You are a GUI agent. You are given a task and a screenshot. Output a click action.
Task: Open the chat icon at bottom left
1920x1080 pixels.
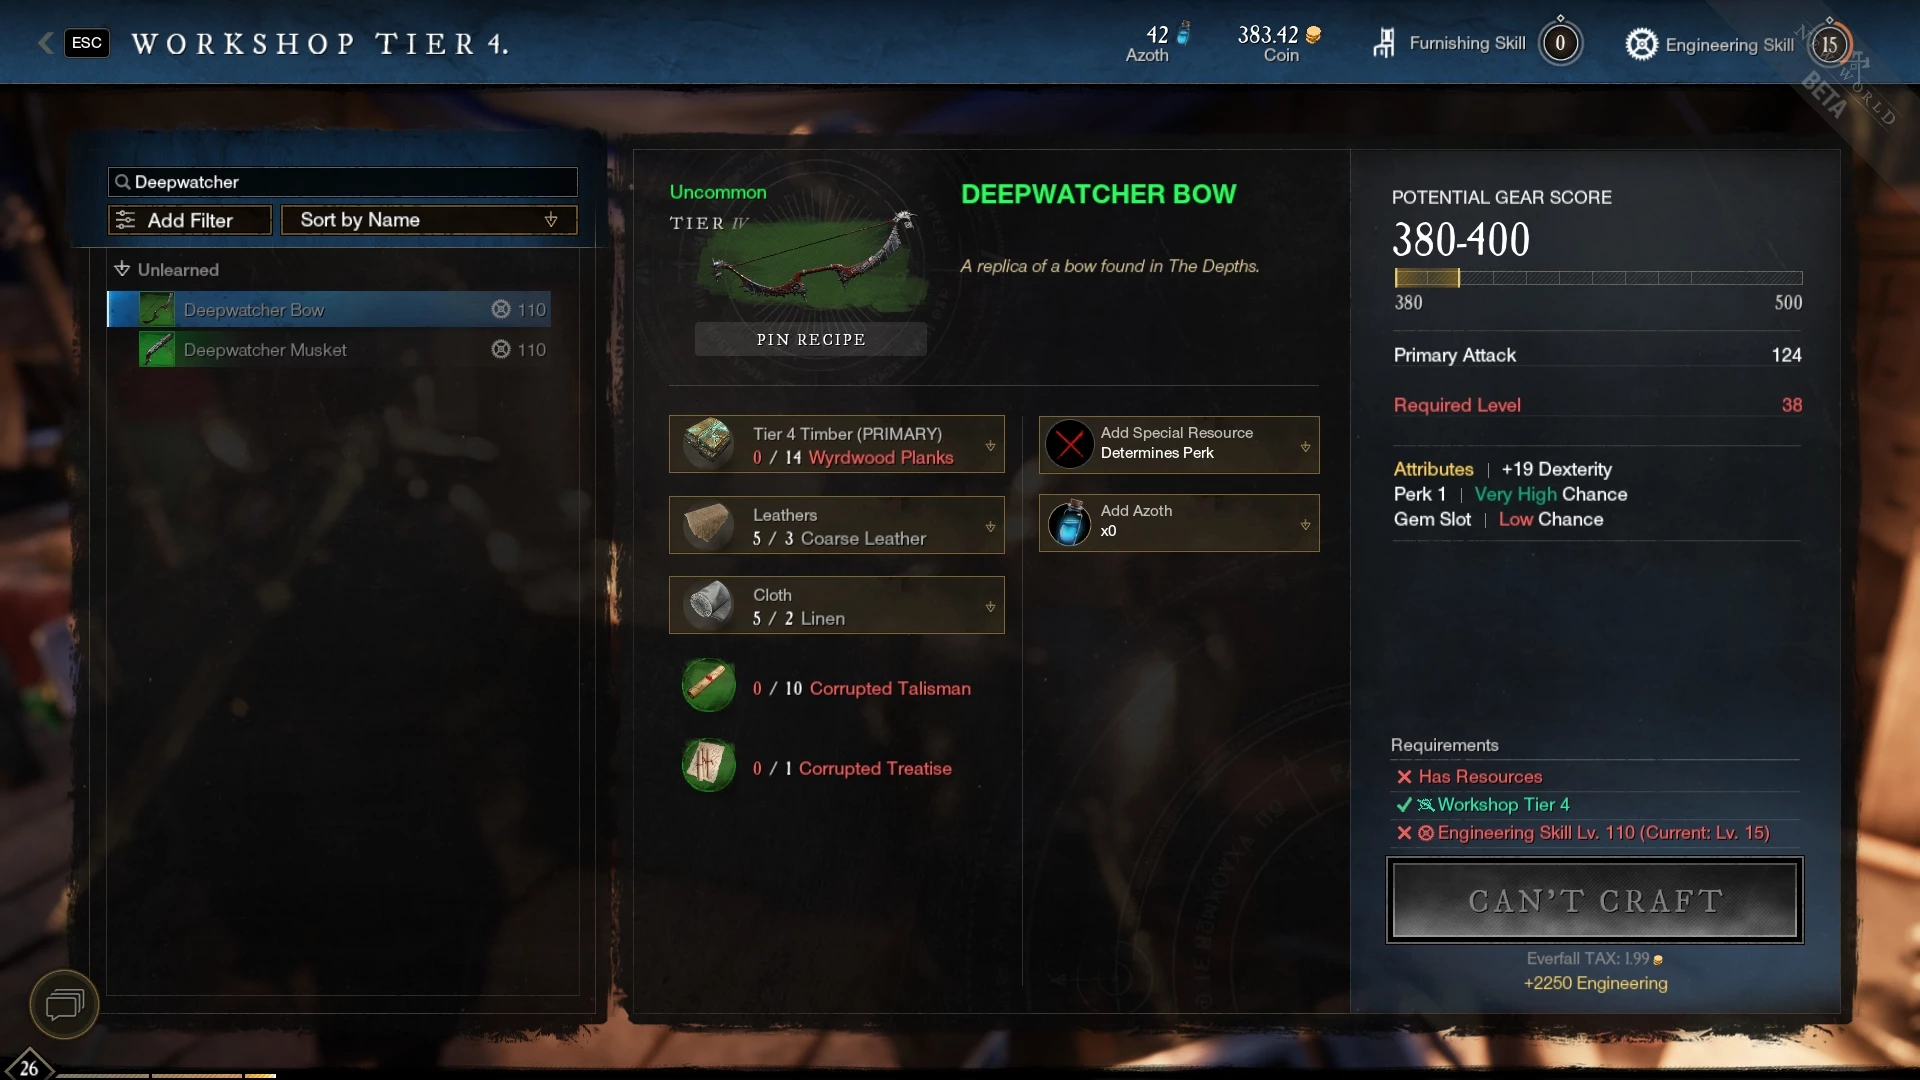point(64,1003)
